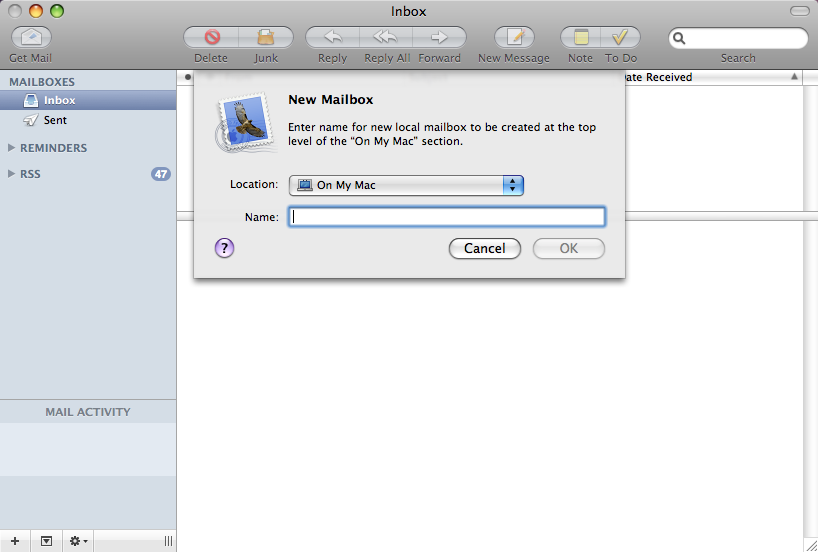
Task: Click the Get Mail toolbar icon
Action: (x=31, y=38)
